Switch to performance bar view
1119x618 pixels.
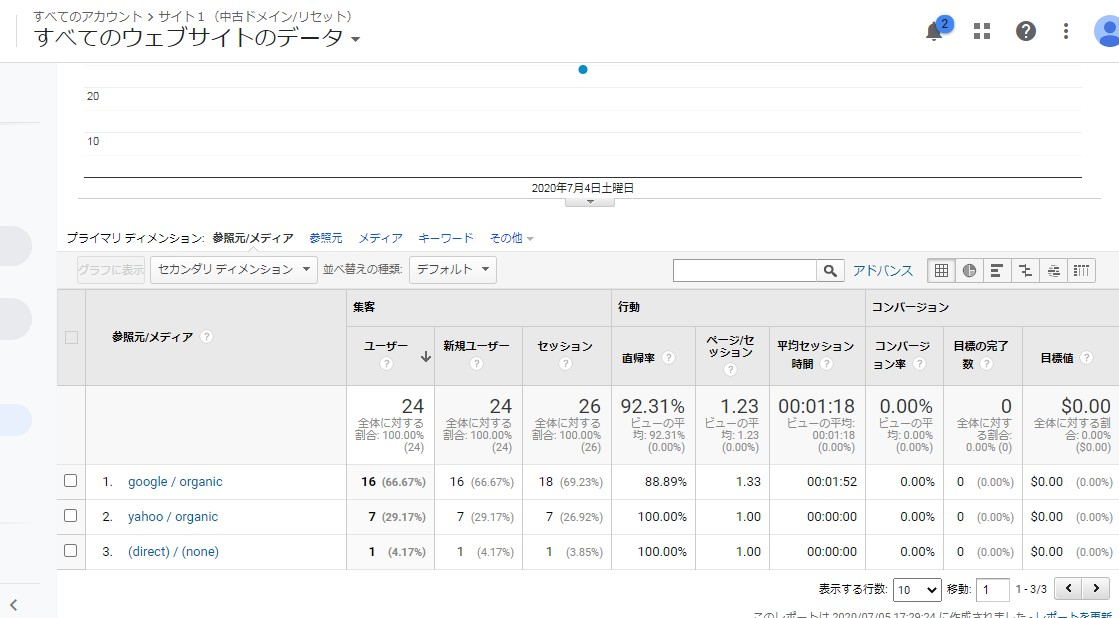coord(997,270)
